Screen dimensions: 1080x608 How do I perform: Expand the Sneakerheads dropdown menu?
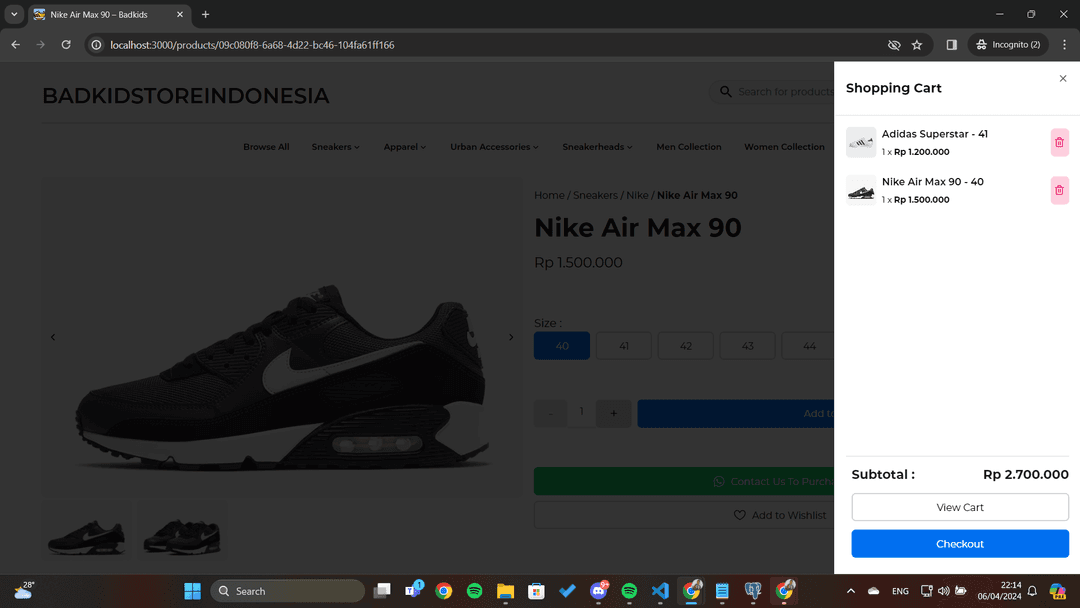[x=597, y=147]
